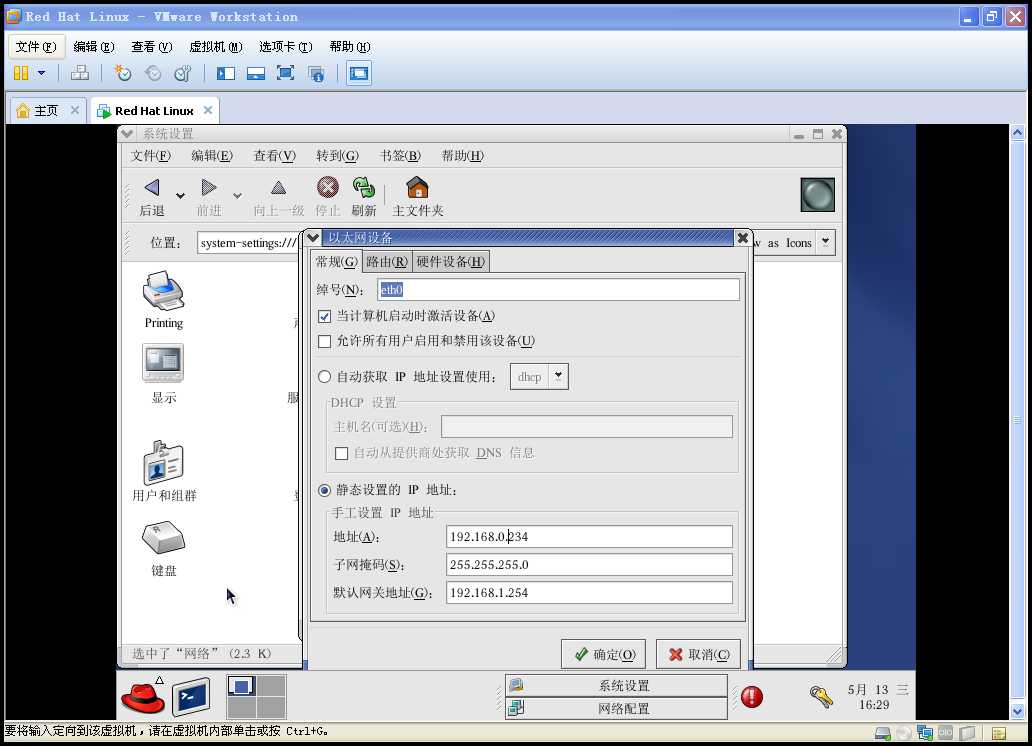This screenshot has width=1032, height=746.
Task: Switch to the 主页 VMware tab
Action: click(46, 111)
